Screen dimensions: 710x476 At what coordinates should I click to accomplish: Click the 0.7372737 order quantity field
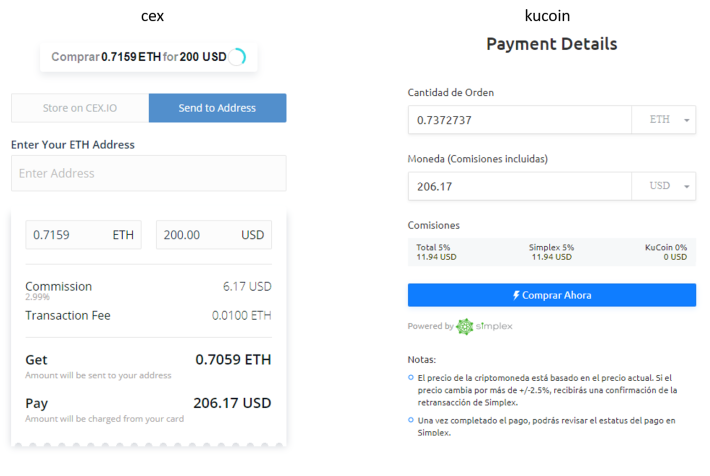[520, 120]
